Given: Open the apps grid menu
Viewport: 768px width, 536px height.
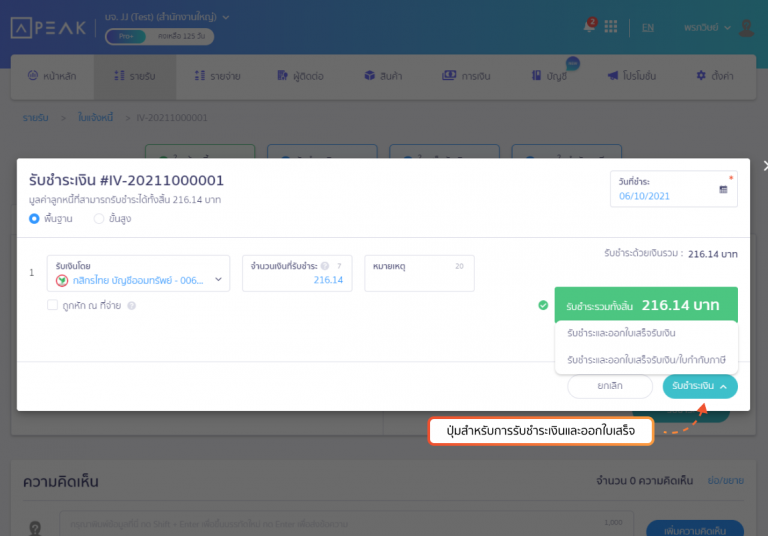Looking at the screenshot, I should click(611, 27).
